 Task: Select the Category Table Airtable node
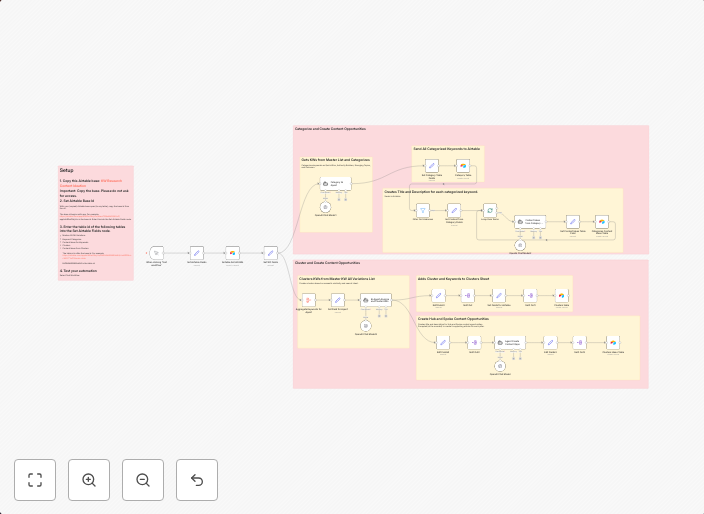click(463, 166)
